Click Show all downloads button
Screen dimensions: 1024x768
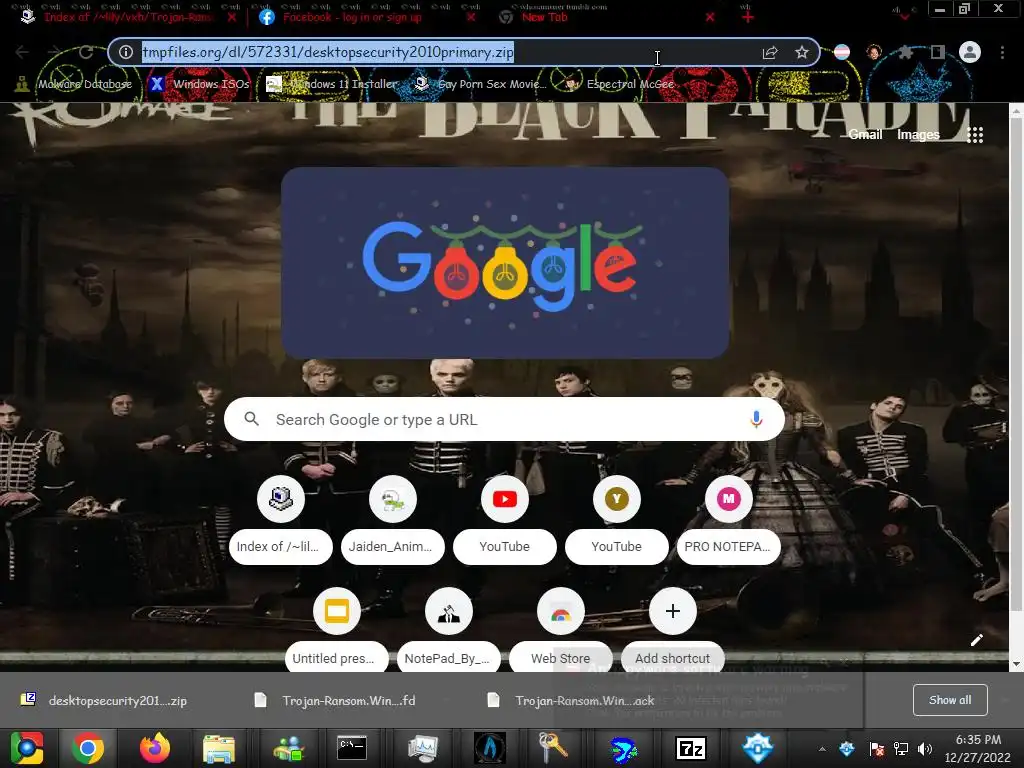pyautogui.click(x=950, y=700)
